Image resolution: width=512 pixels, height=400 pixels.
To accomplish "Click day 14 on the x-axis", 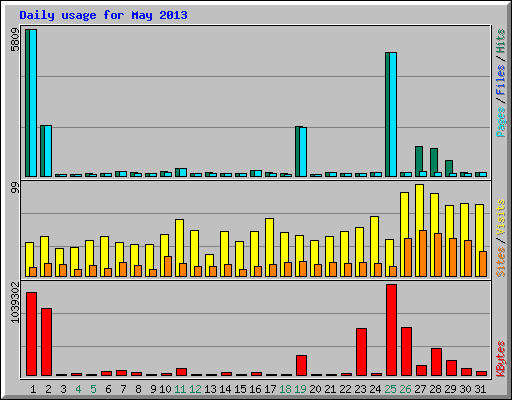I will [225, 389].
